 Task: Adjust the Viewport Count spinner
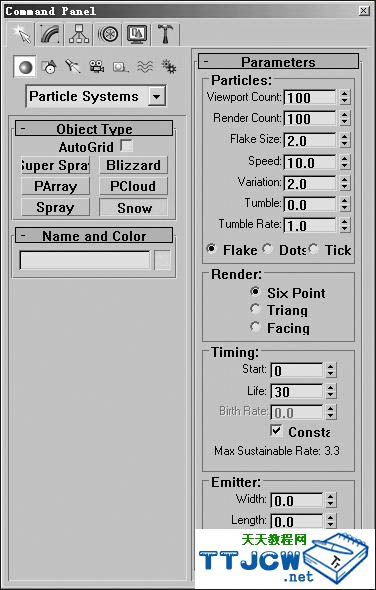click(x=344, y=98)
